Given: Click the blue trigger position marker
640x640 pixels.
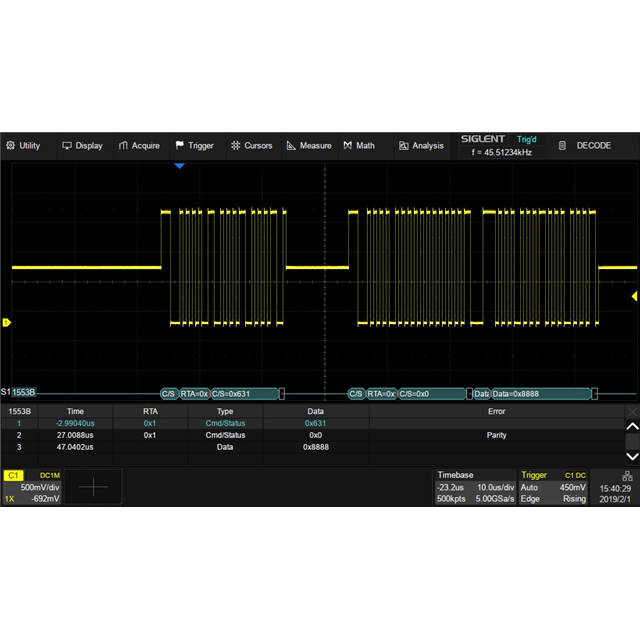Looking at the screenshot, I should 180,166.
